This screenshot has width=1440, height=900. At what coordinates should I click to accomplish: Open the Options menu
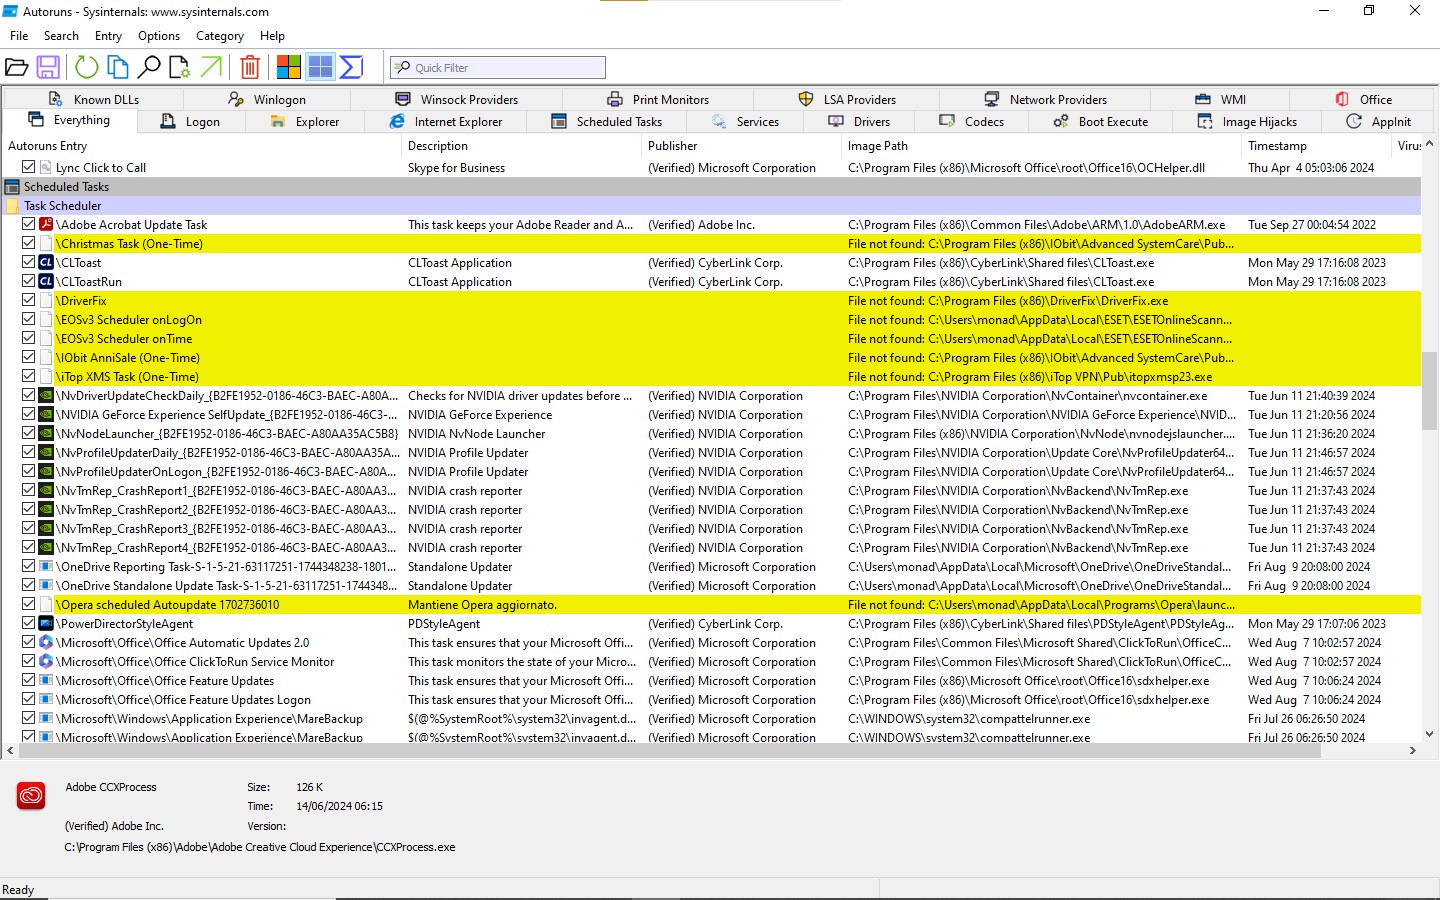pyautogui.click(x=159, y=36)
